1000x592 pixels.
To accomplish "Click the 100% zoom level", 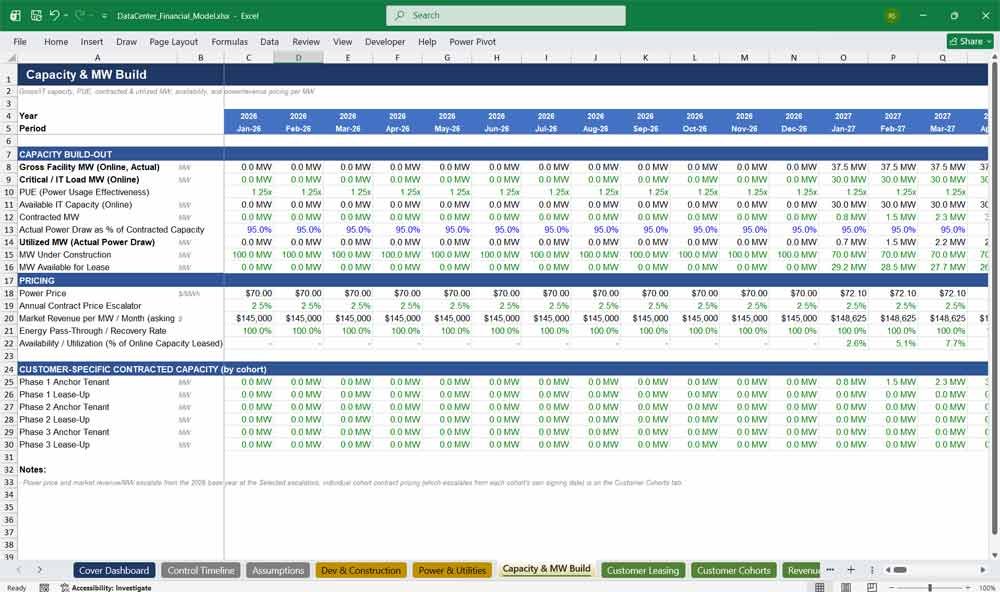I will coord(987,588).
